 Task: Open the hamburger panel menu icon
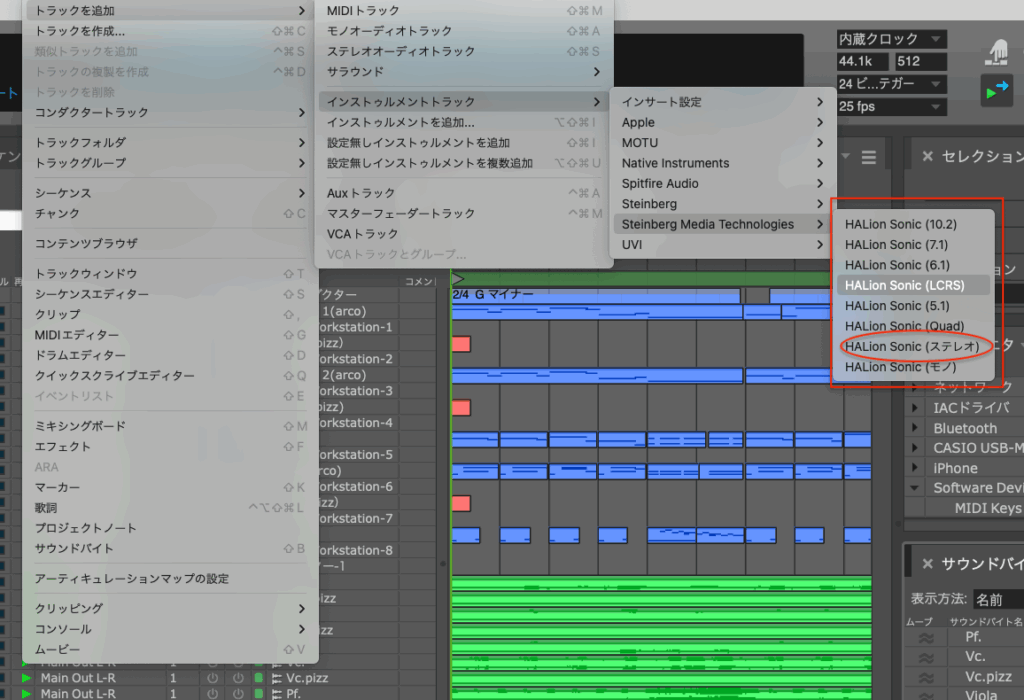point(869,157)
